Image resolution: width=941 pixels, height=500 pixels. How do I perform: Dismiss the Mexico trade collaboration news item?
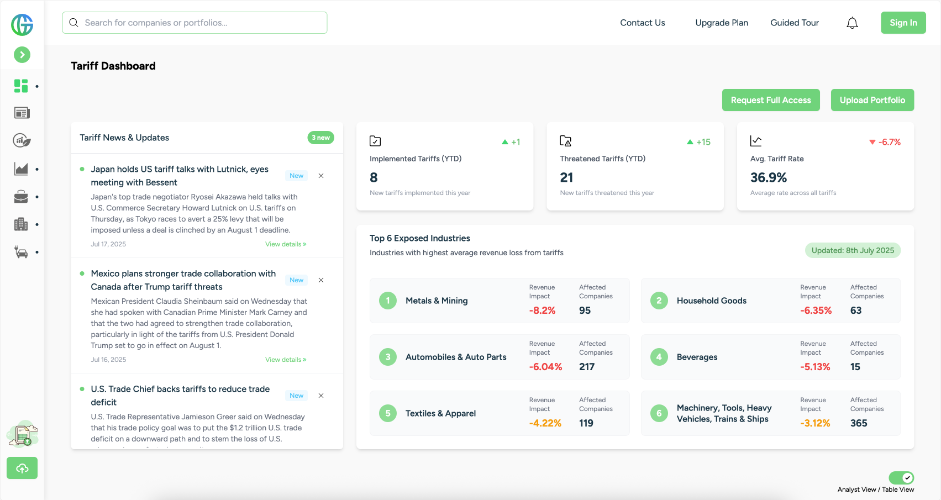point(321,280)
